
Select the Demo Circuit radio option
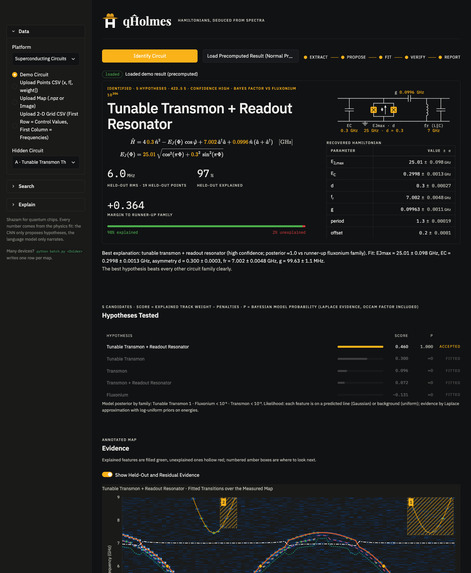(15, 75)
